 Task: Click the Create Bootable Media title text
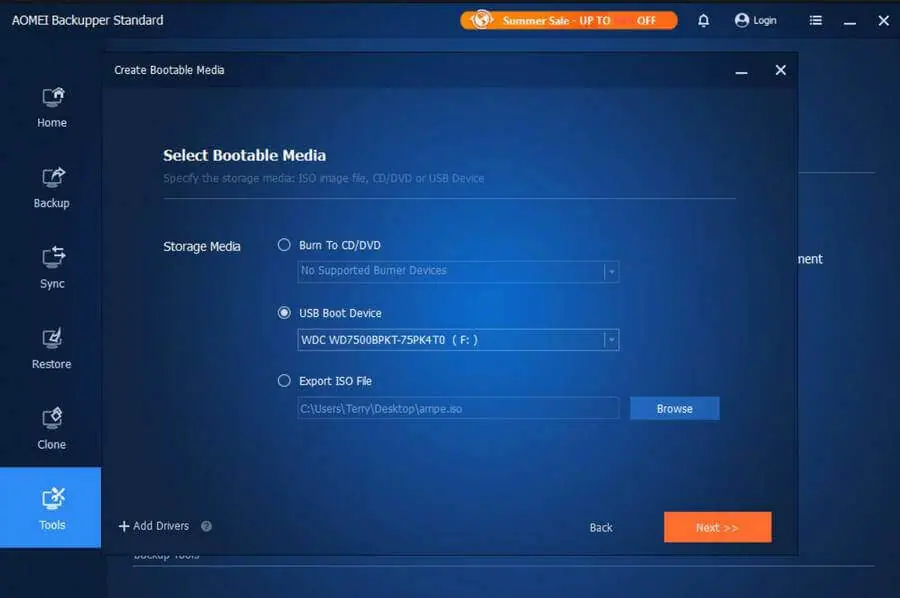pos(169,70)
